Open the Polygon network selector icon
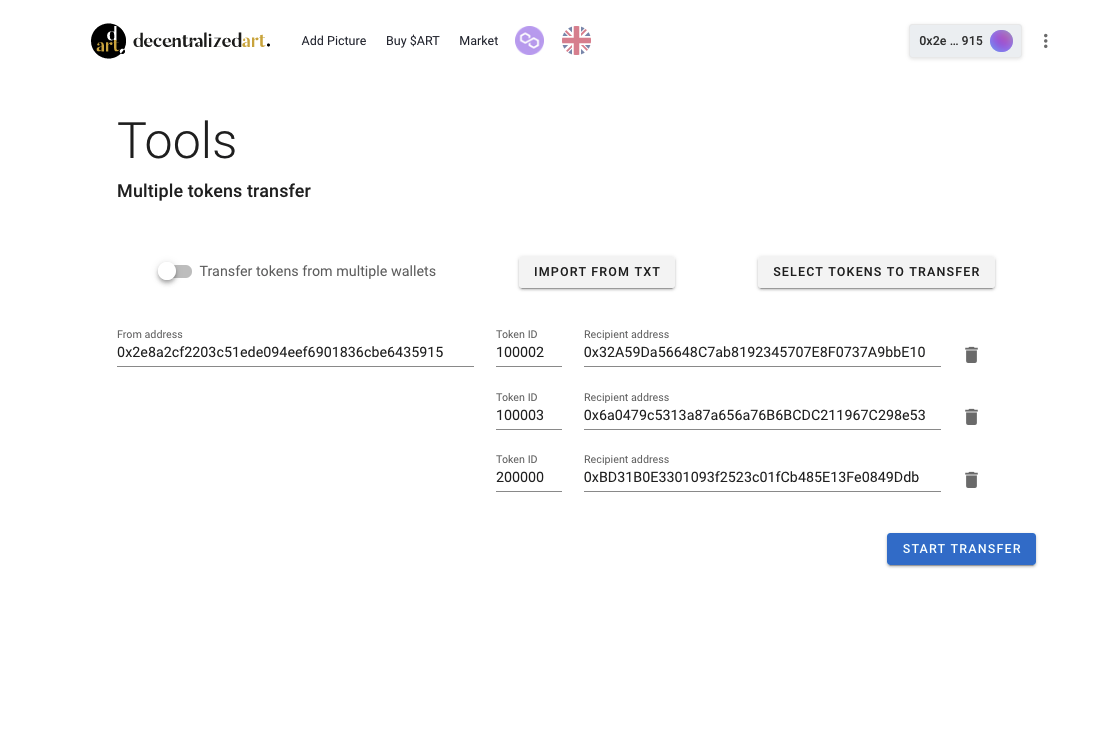Screen dimensions: 1097x748 [529, 41]
